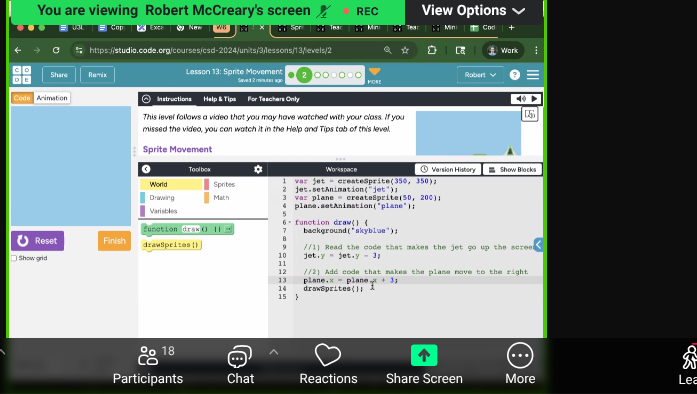
Task: Open Version History
Action: coord(448,169)
